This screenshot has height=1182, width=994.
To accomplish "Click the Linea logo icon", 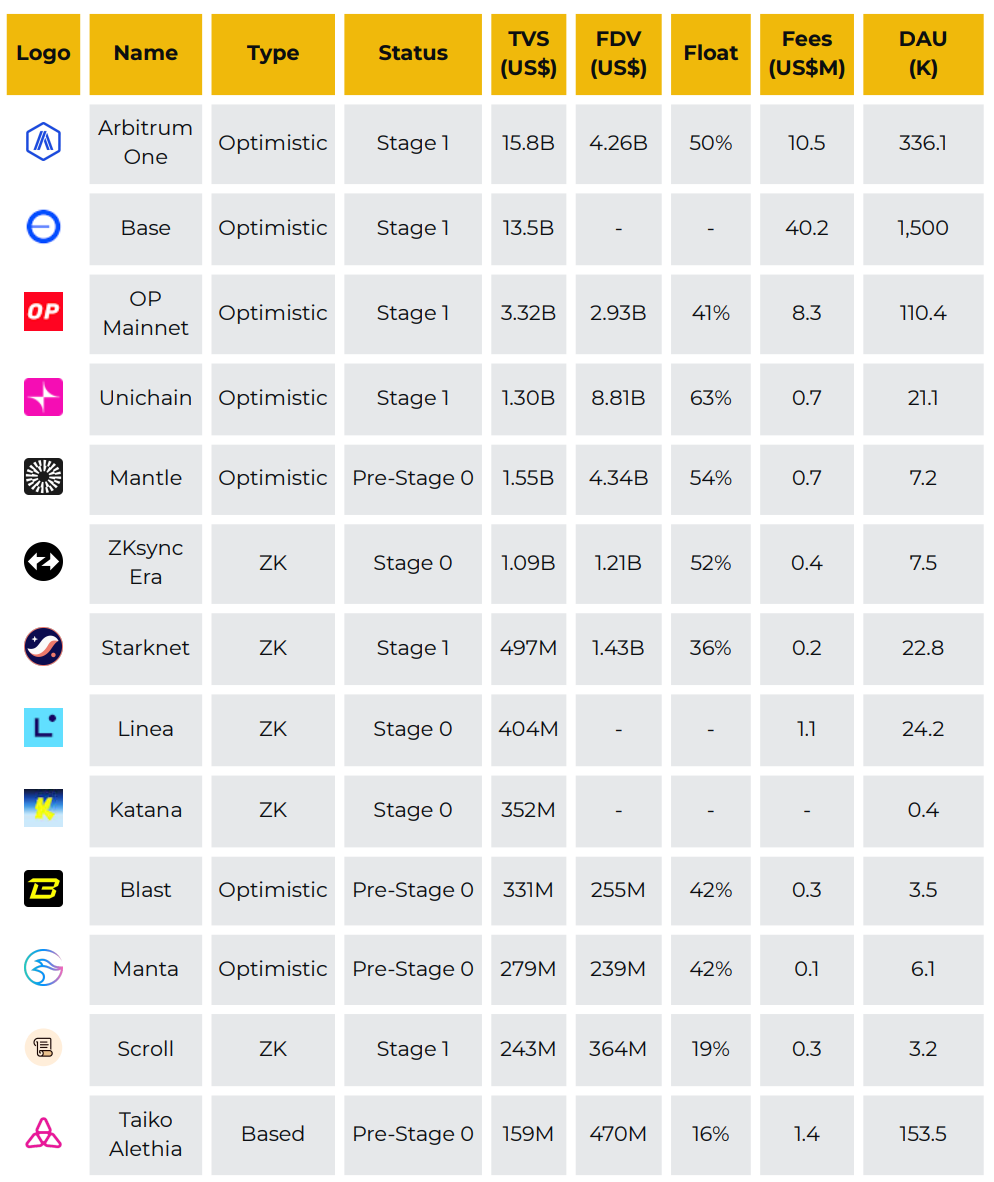I will point(43,728).
